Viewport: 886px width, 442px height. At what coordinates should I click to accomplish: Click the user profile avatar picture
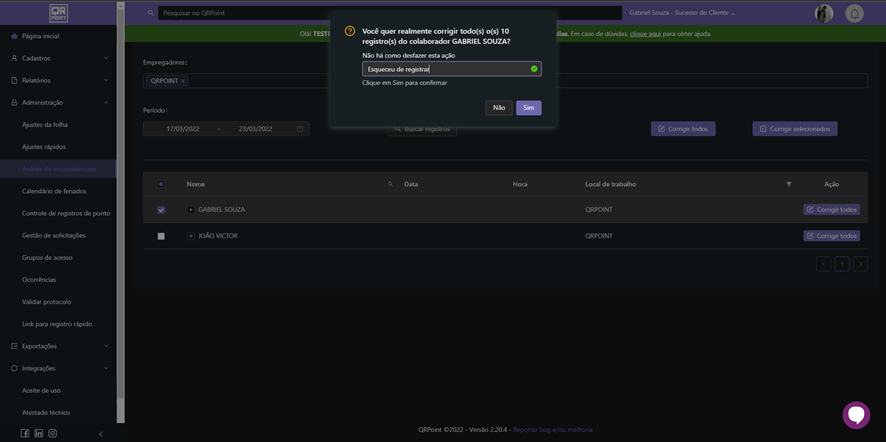[824, 13]
